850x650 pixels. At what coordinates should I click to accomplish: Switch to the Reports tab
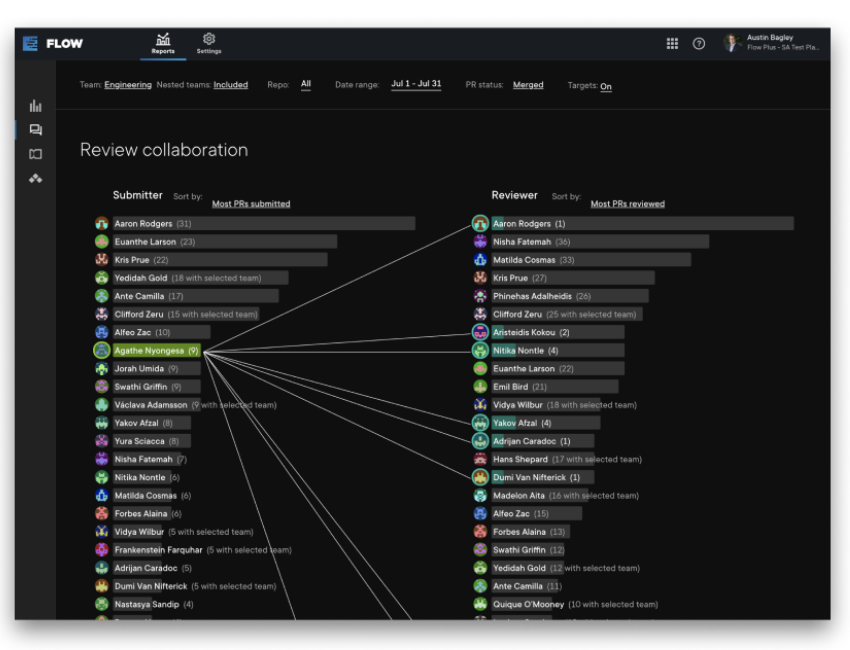click(163, 43)
